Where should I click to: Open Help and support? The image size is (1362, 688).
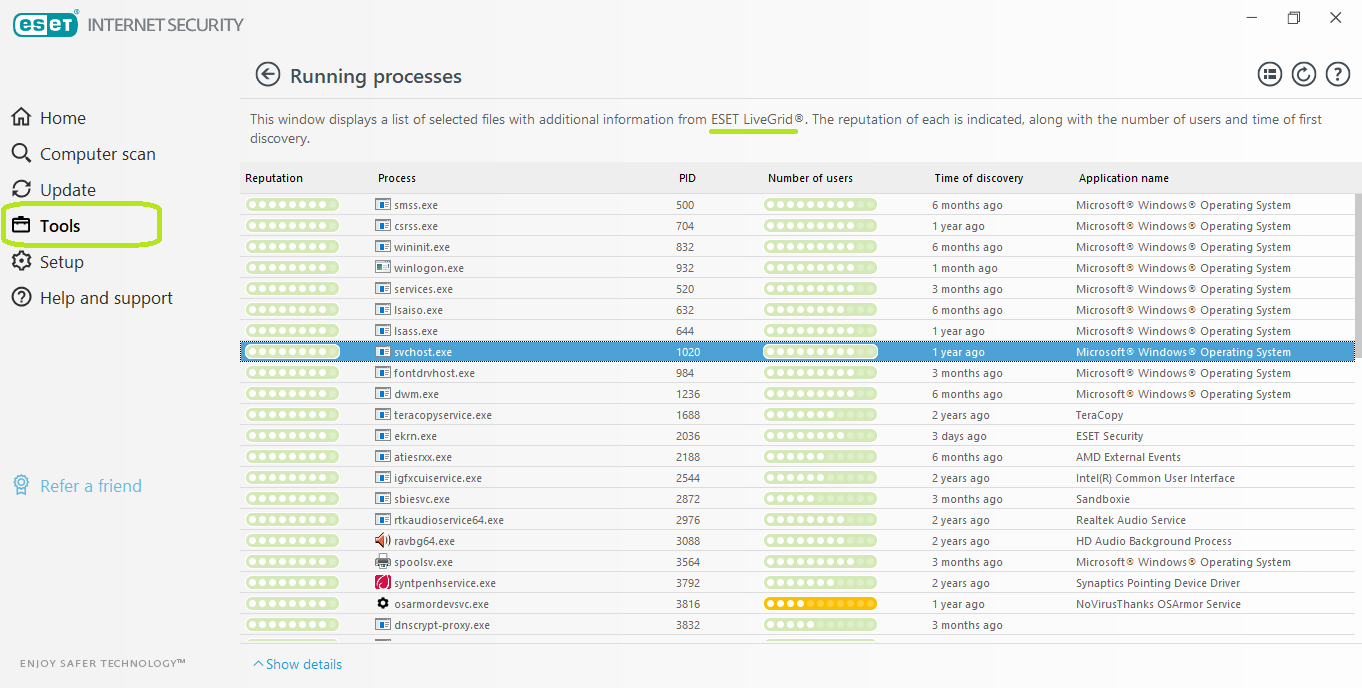coord(106,298)
